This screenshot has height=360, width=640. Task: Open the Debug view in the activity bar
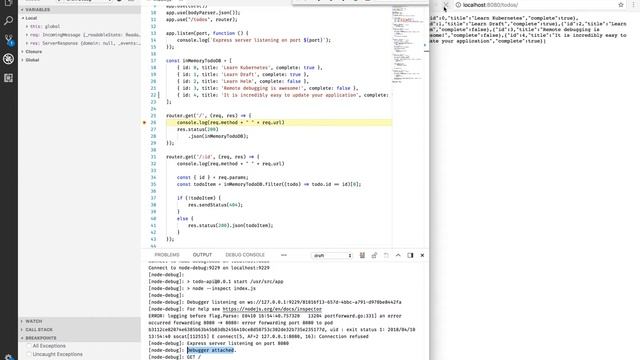[x=8, y=59]
